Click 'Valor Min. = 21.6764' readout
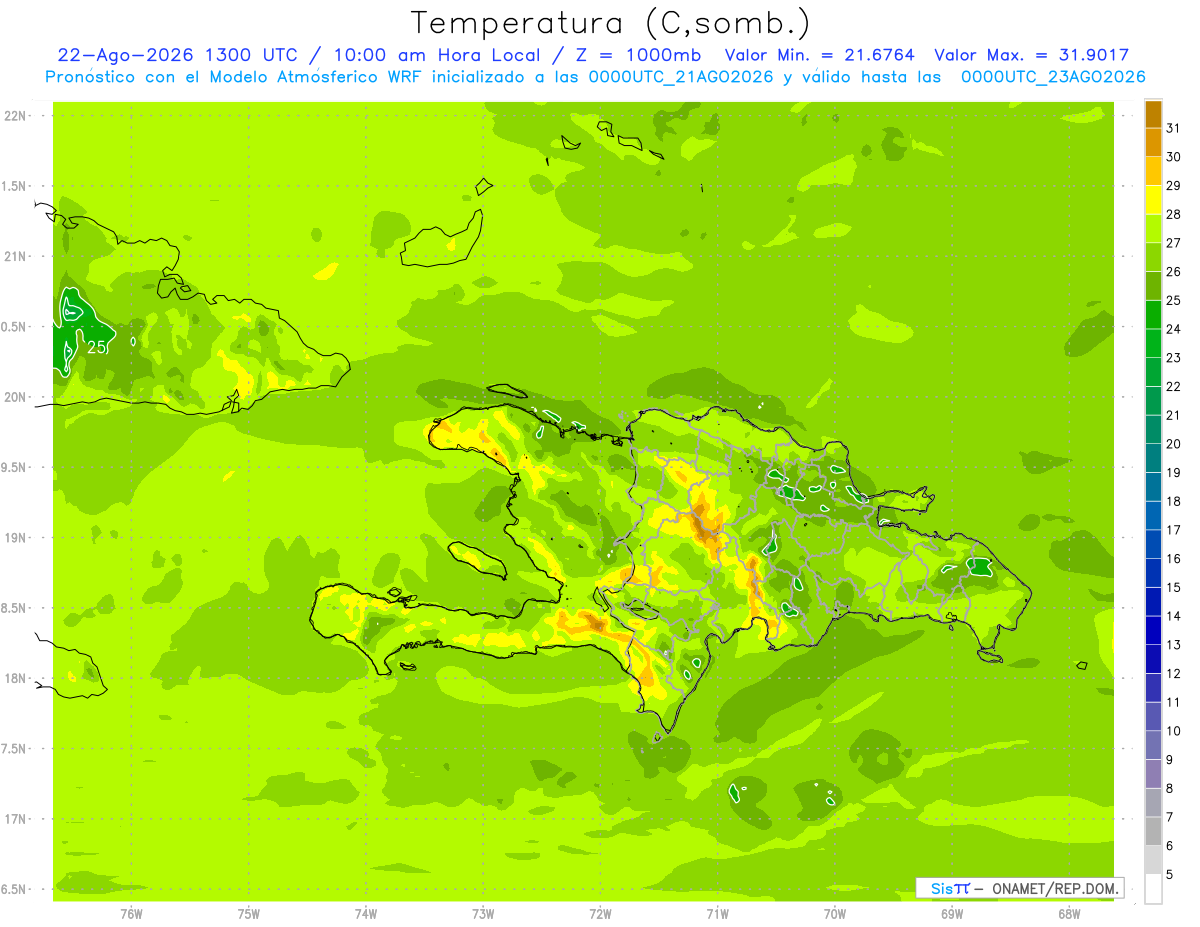This screenshot has height=927, width=1200. 819,56
